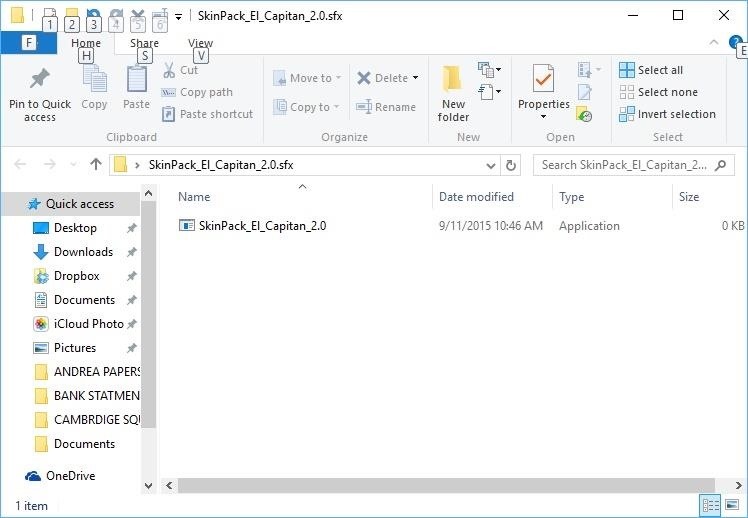Screen dimensions: 748x518
Task: Switch to details view in status bar
Action: pos(710,506)
